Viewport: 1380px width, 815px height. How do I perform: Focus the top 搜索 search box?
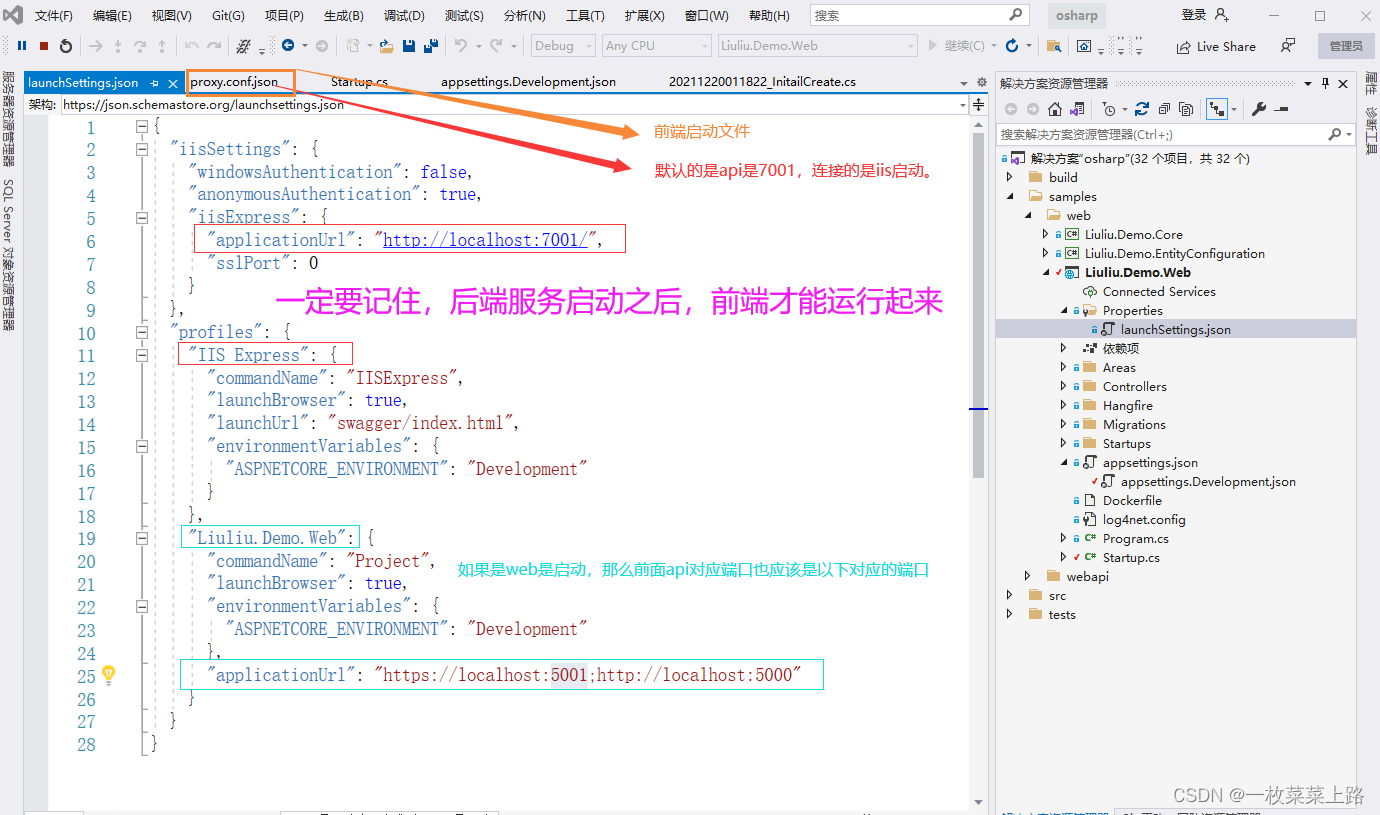click(919, 15)
